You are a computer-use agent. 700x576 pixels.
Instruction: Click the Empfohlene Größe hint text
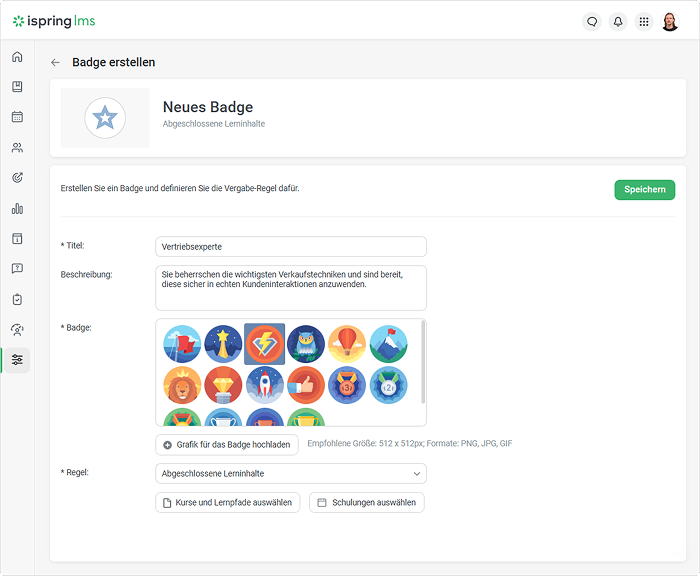coord(410,443)
